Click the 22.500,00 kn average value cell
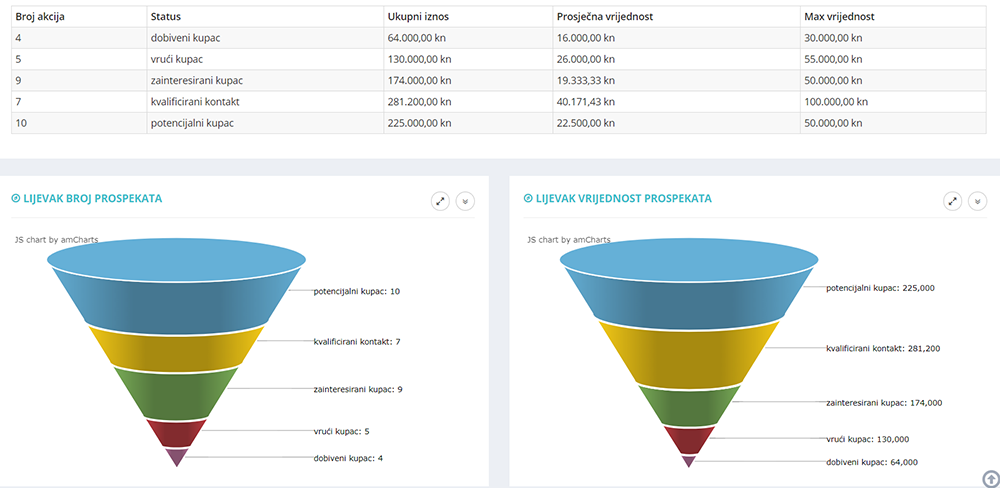 click(x=677, y=123)
